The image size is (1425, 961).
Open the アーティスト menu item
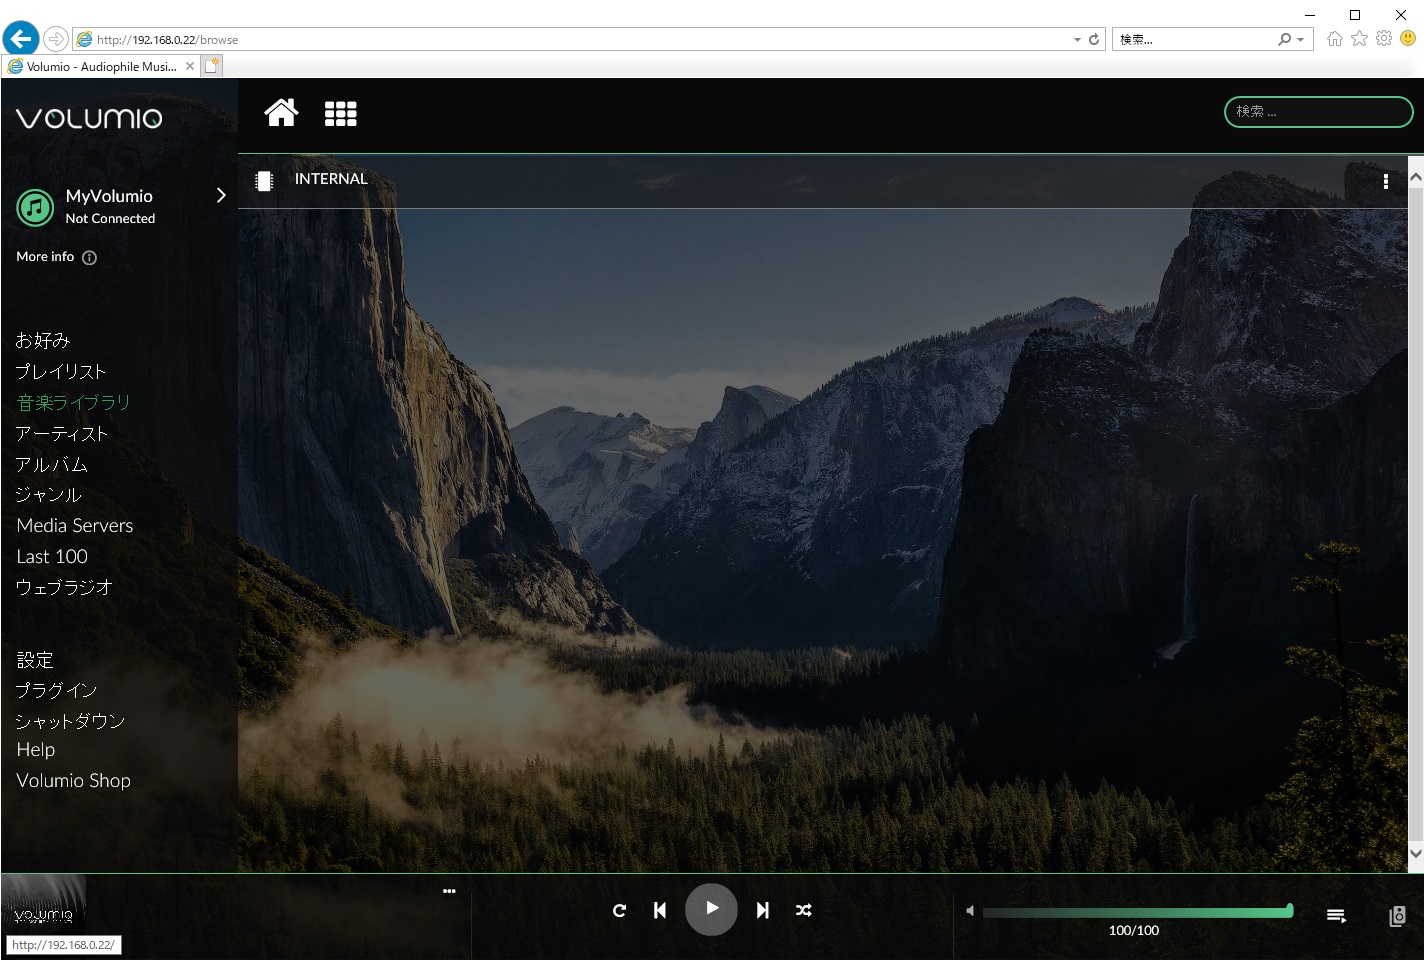click(62, 434)
